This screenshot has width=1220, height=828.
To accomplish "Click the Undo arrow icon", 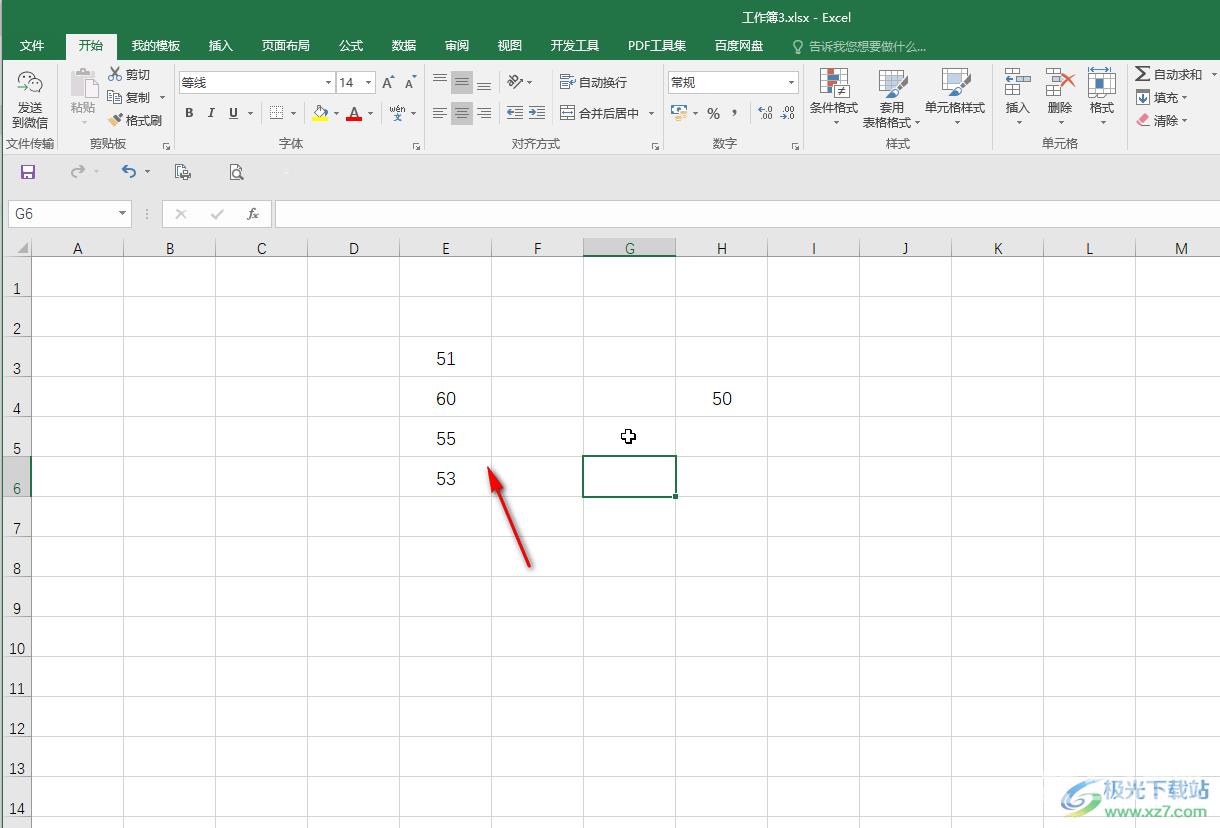I will tap(128, 172).
